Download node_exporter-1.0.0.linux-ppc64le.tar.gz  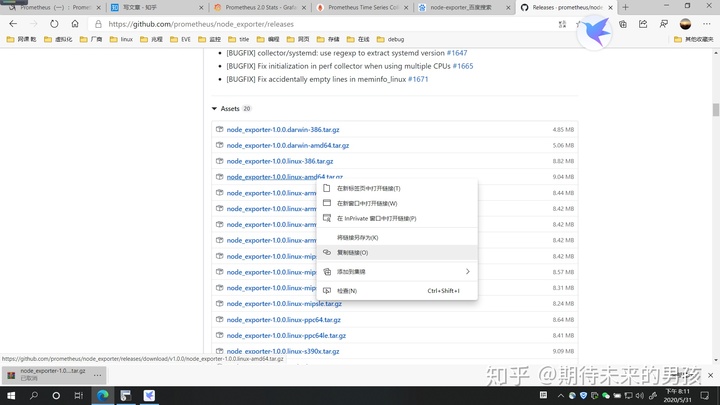coord(286,335)
